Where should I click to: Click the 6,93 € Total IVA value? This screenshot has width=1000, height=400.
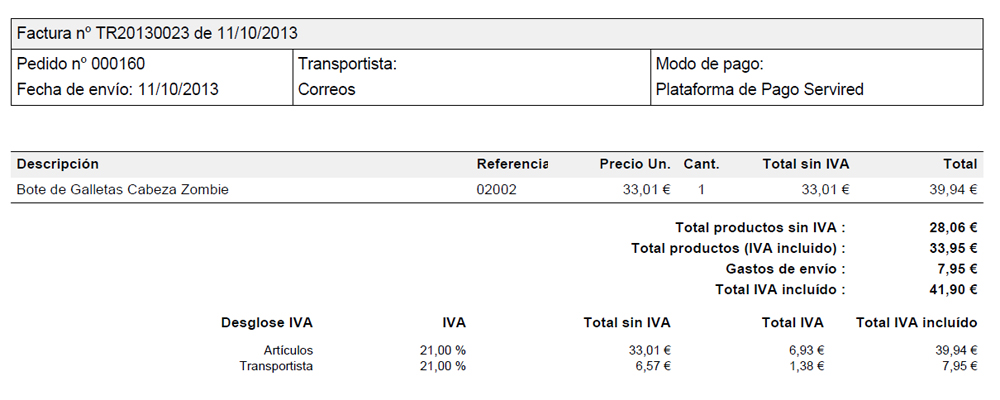pos(805,350)
